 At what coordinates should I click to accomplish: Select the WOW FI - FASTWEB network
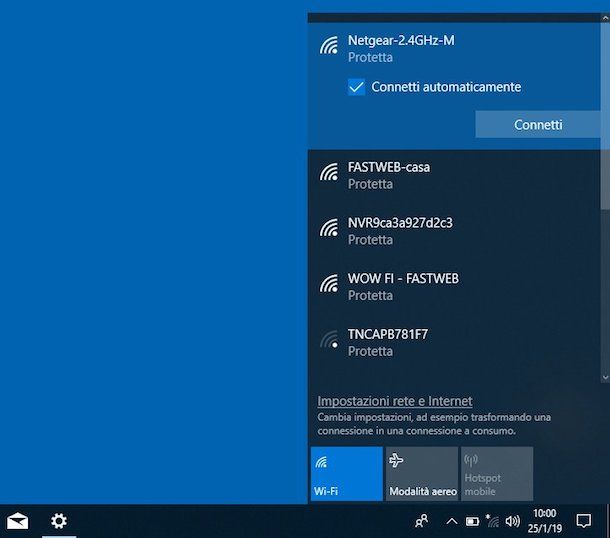403,286
